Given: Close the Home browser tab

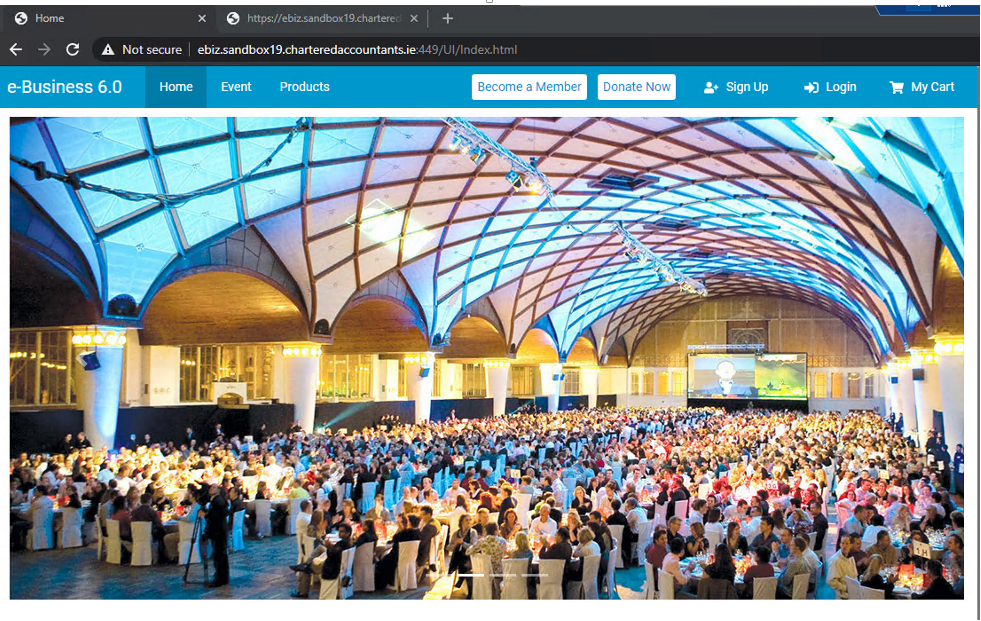Looking at the screenshot, I should point(202,19).
